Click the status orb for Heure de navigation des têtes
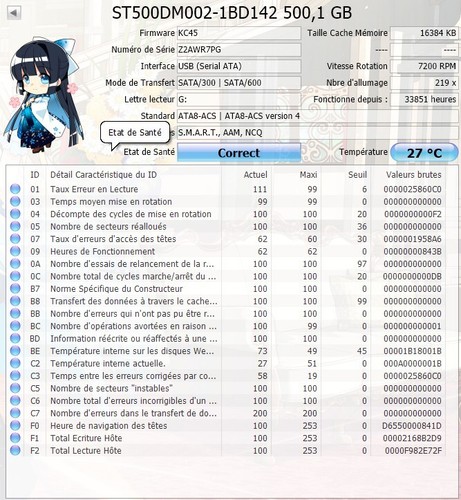 15,425
